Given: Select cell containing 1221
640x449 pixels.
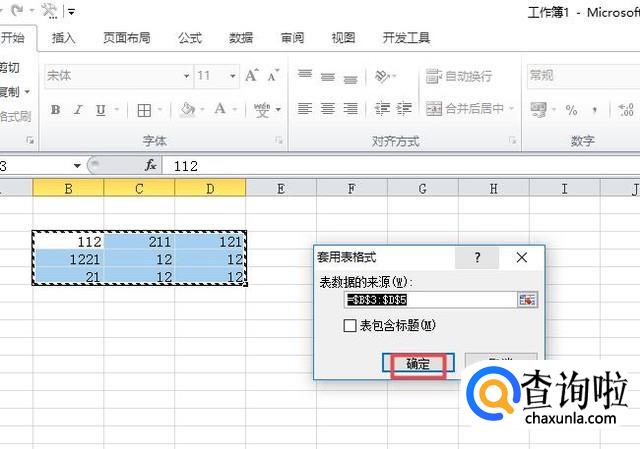Looking at the screenshot, I should (68, 259).
